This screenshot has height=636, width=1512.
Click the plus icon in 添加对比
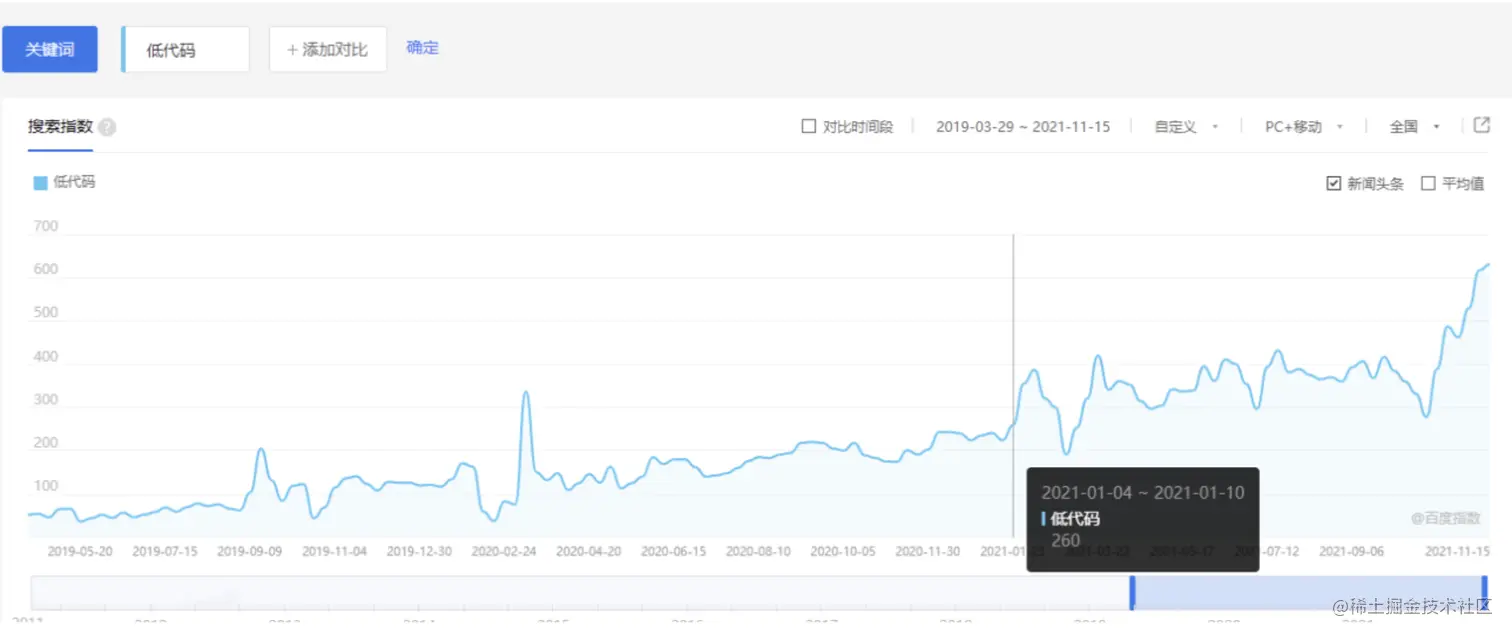(293, 50)
